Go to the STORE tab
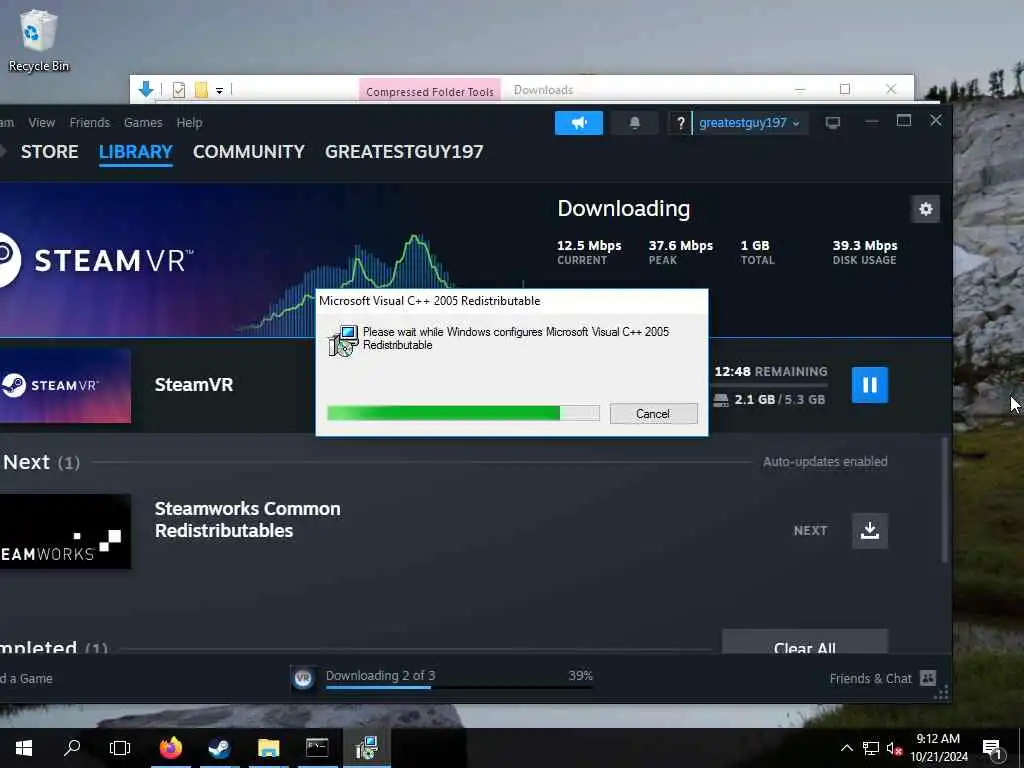Screen dimensions: 1024x768 [x=50, y=152]
